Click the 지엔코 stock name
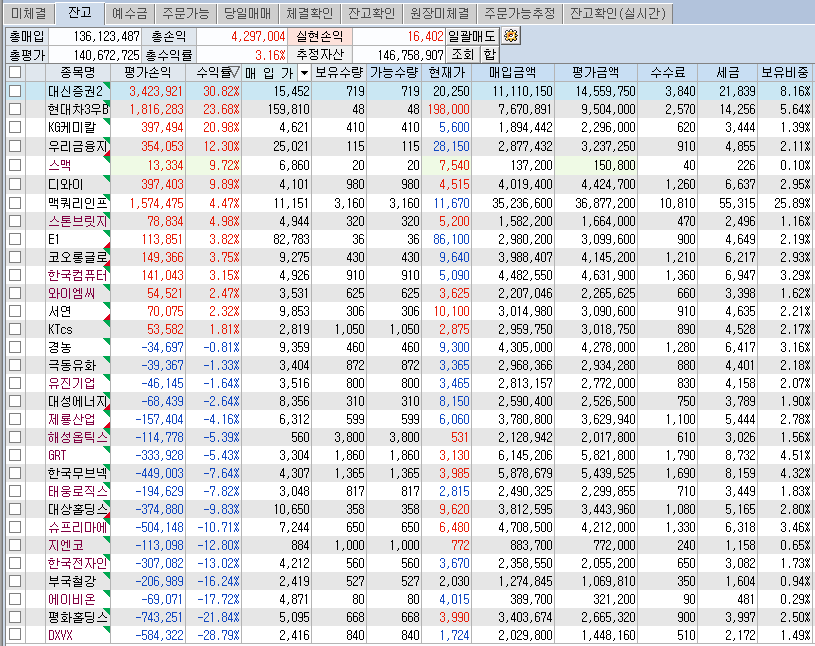 tap(65, 545)
